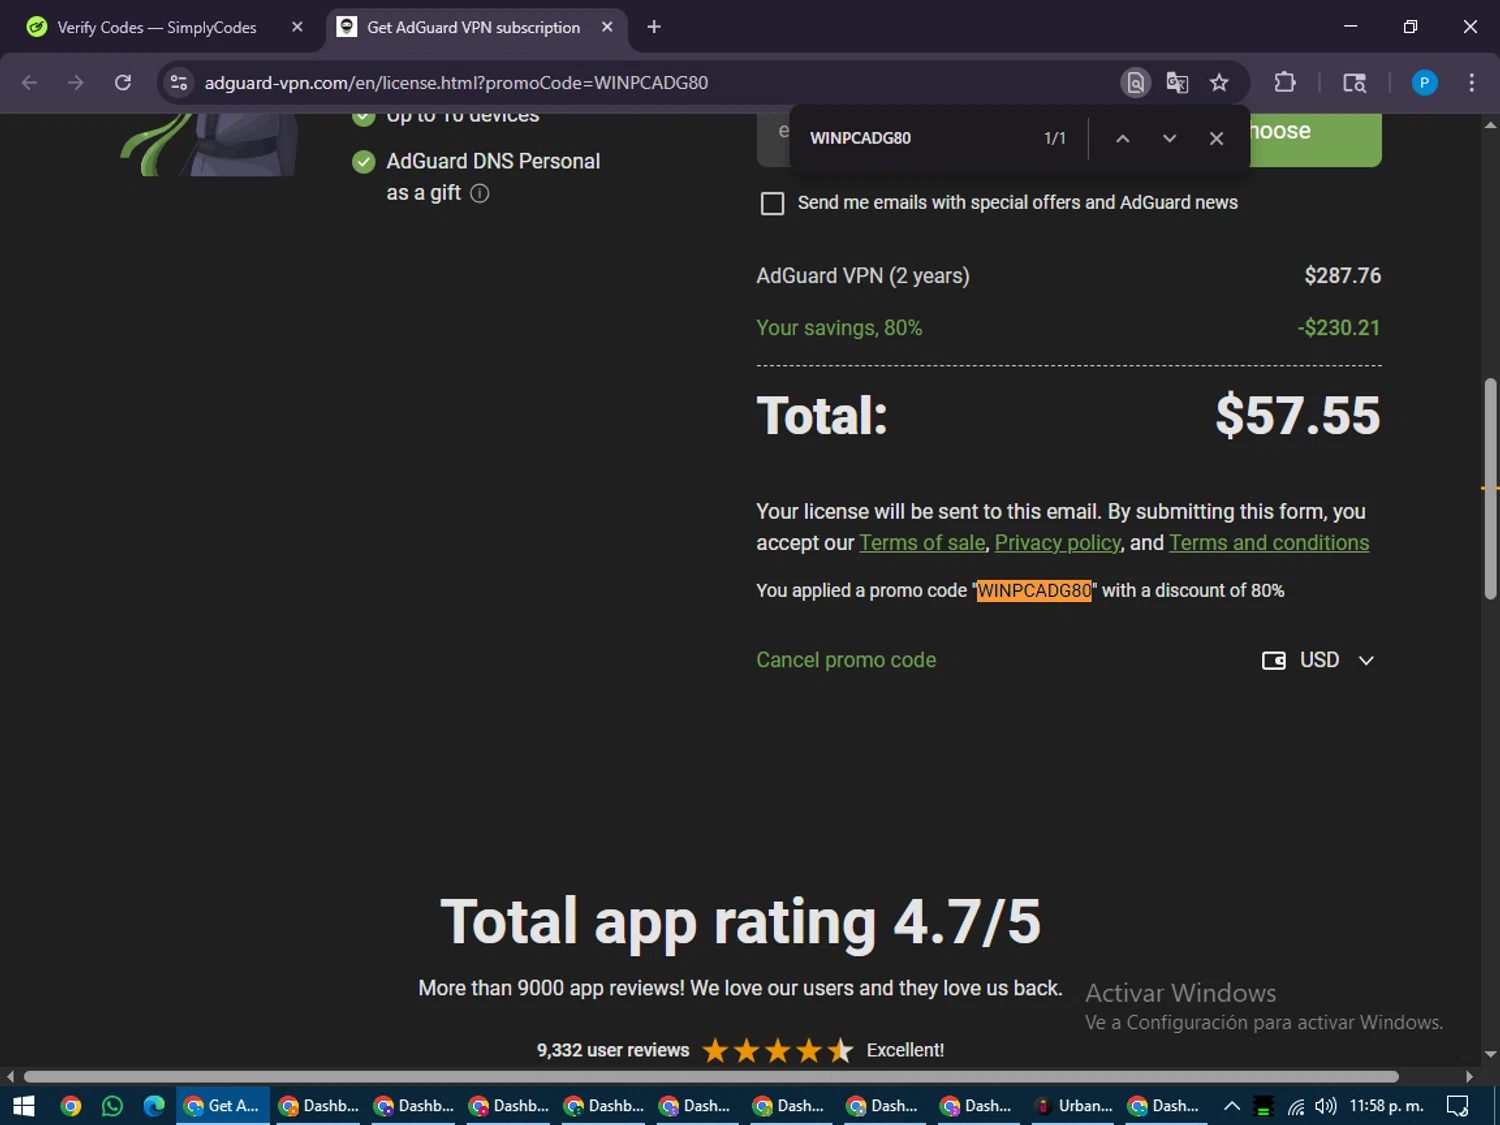Open the Windows Start menu

[x=23, y=1106]
